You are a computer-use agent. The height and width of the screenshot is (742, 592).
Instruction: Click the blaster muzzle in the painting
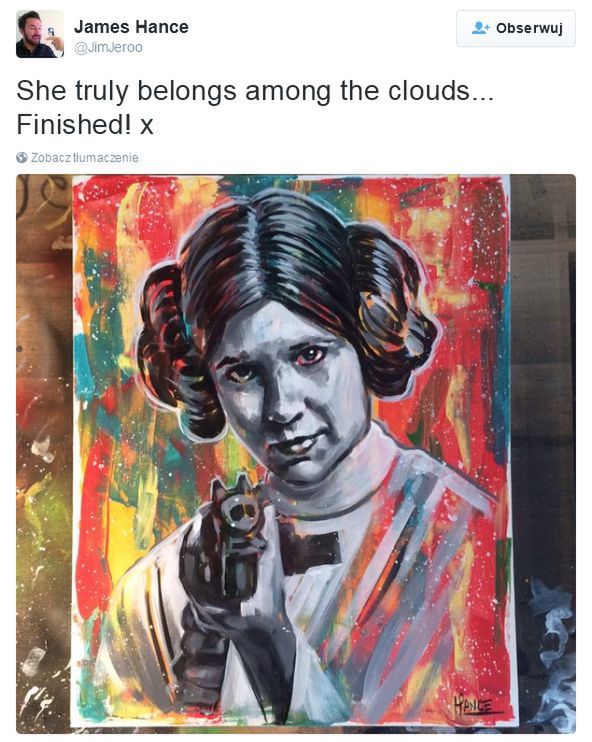pyautogui.click(x=239, y=511)
